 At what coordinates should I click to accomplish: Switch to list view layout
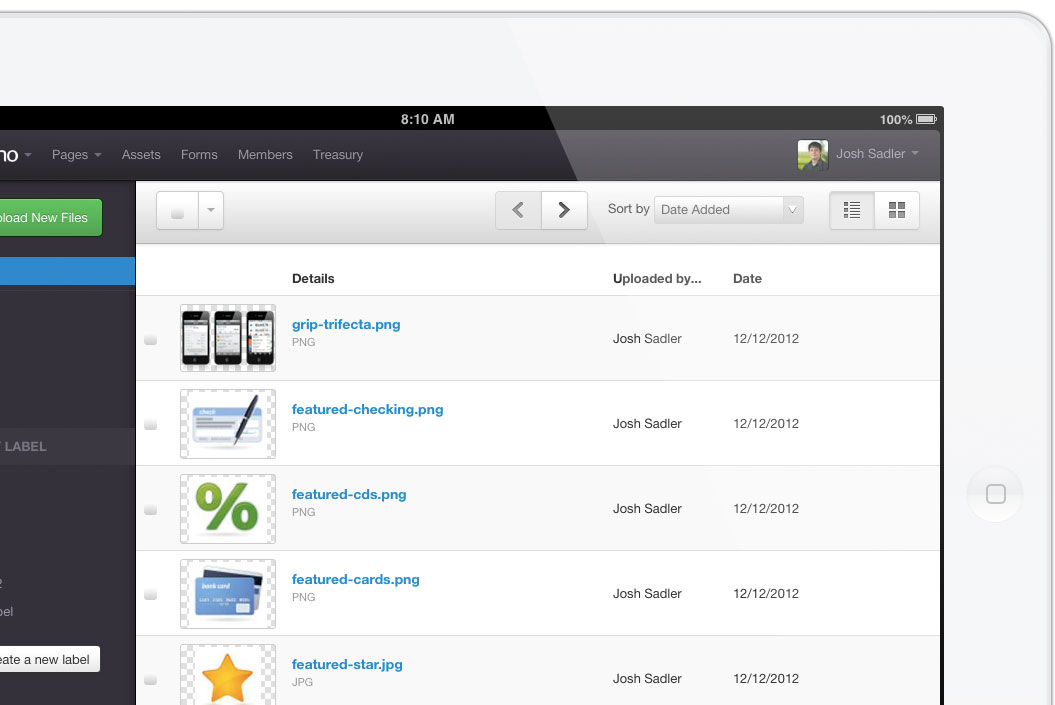point(852,211)
